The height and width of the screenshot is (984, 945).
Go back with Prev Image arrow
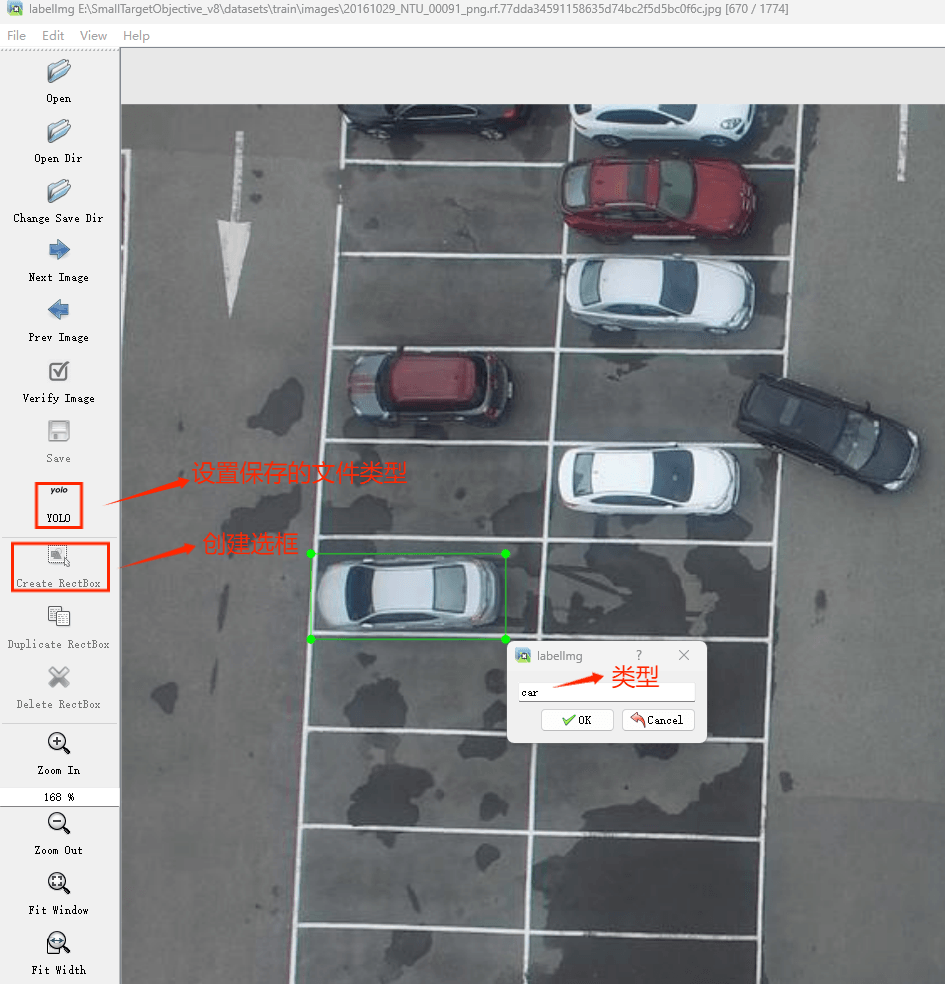(x=59, y=311)
